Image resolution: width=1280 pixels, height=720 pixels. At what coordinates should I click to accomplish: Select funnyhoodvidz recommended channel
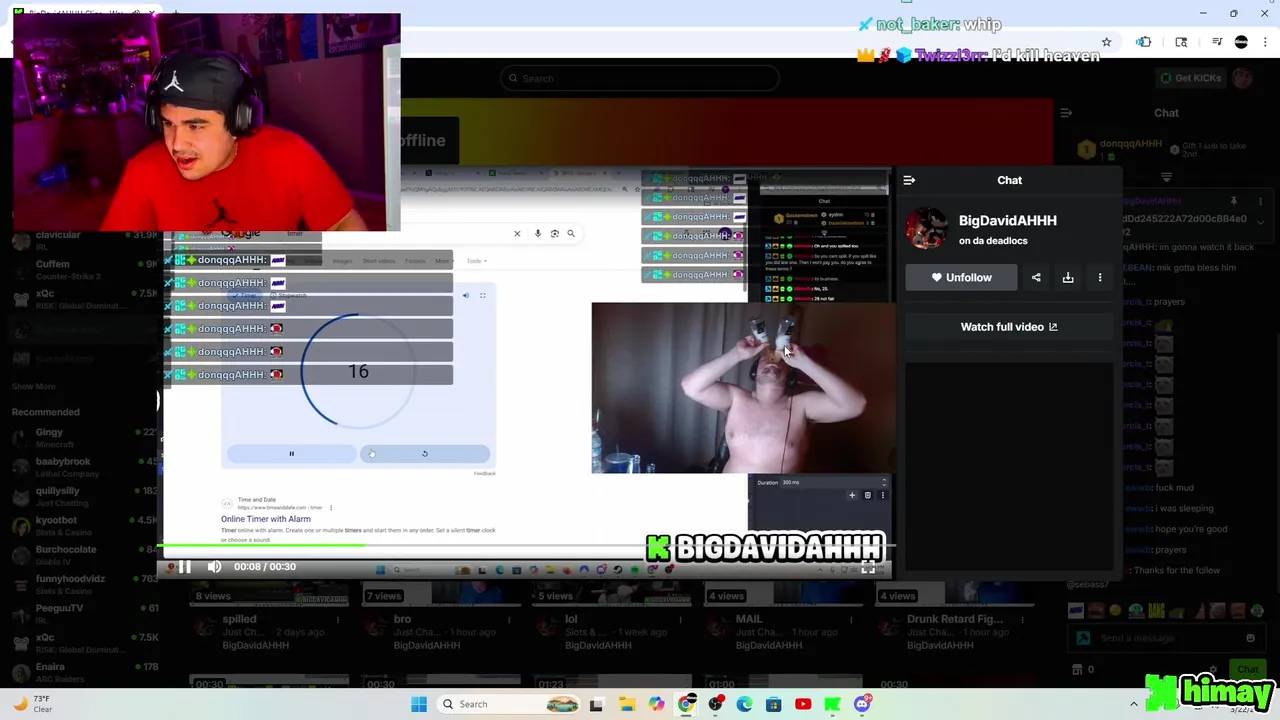coord(82,583)
